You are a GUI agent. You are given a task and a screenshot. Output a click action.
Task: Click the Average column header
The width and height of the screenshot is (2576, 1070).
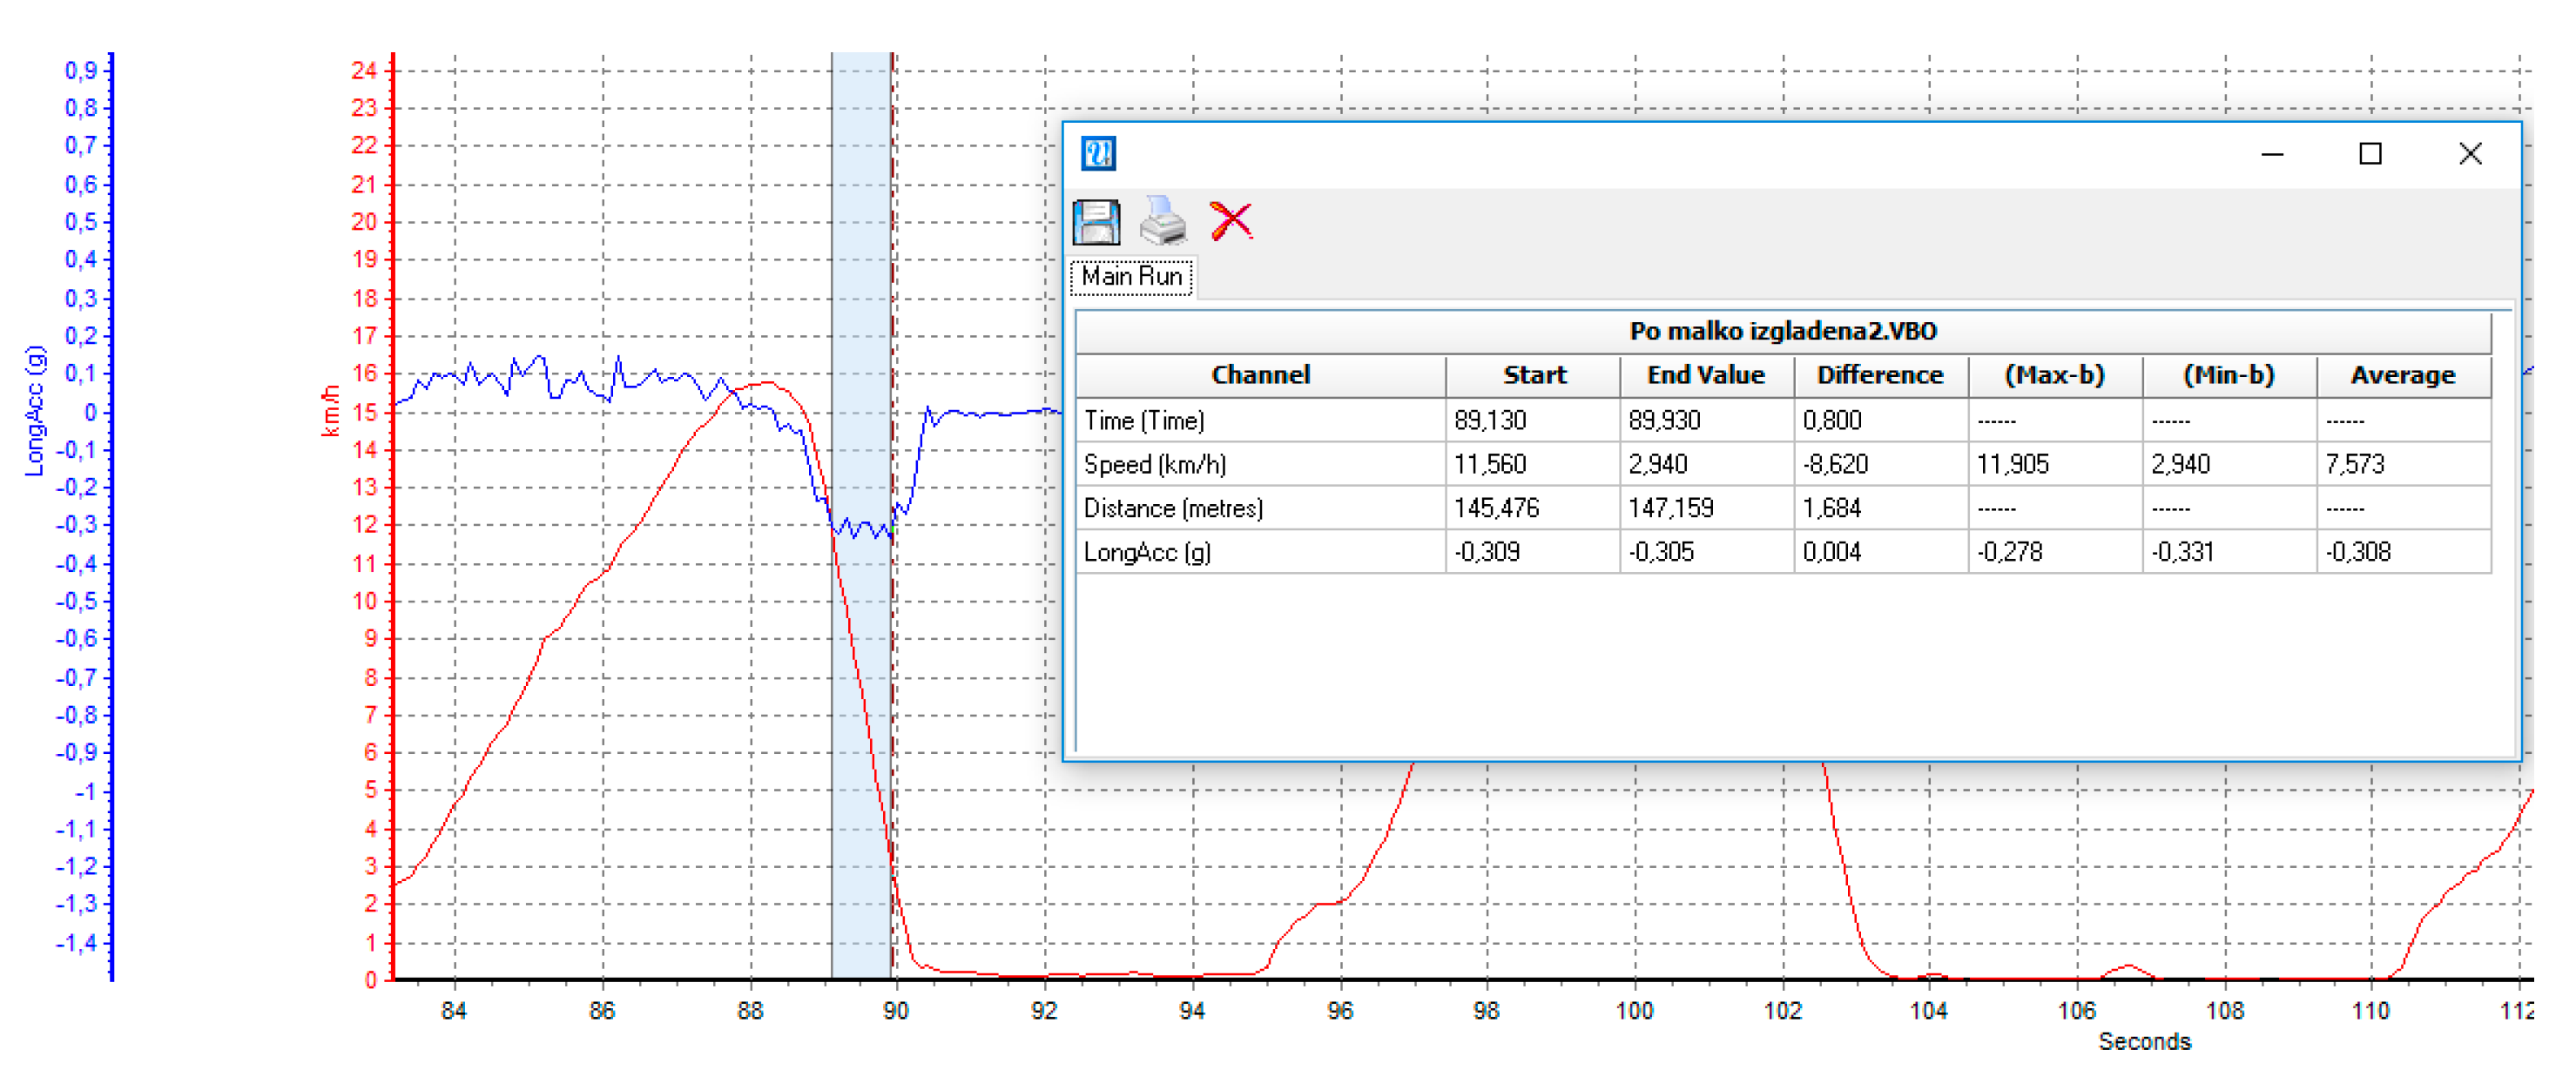(x=2402, y=375)
